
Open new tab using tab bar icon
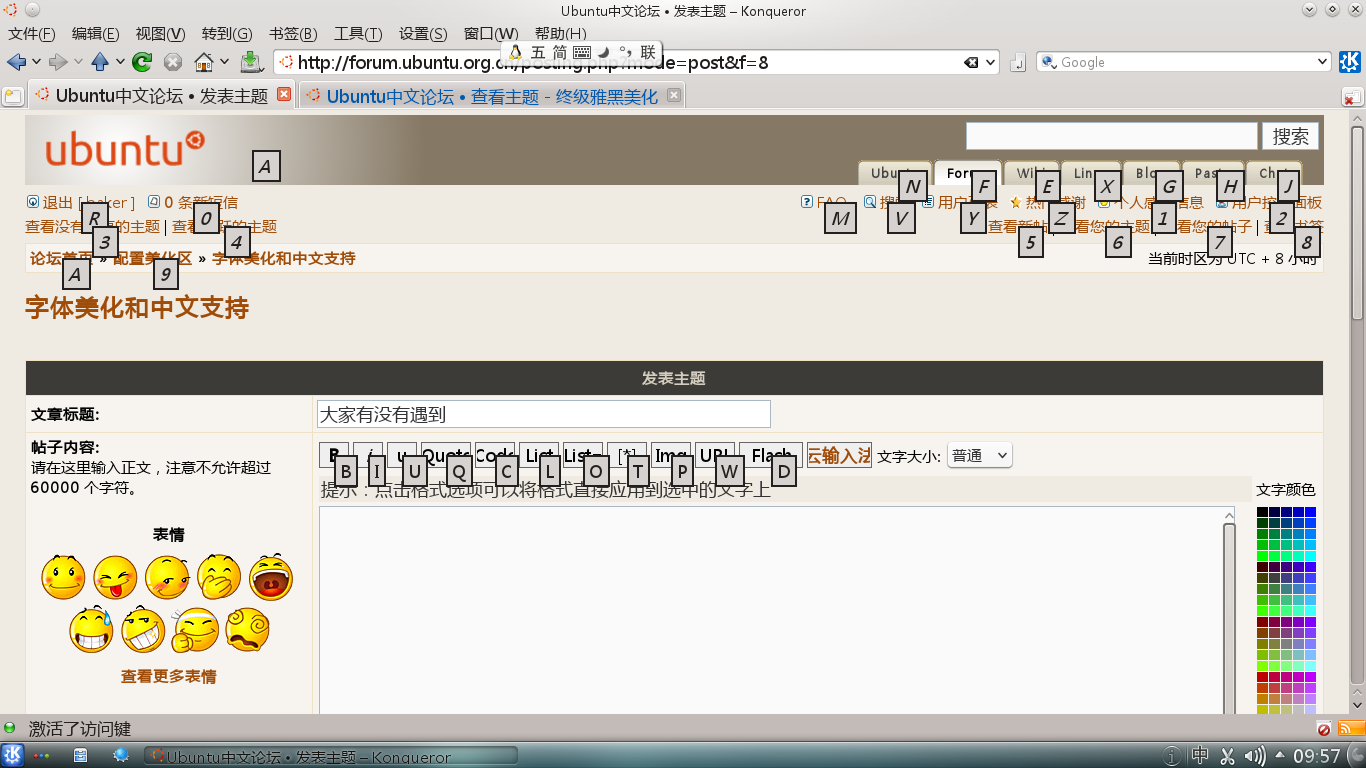coord(13,97)
